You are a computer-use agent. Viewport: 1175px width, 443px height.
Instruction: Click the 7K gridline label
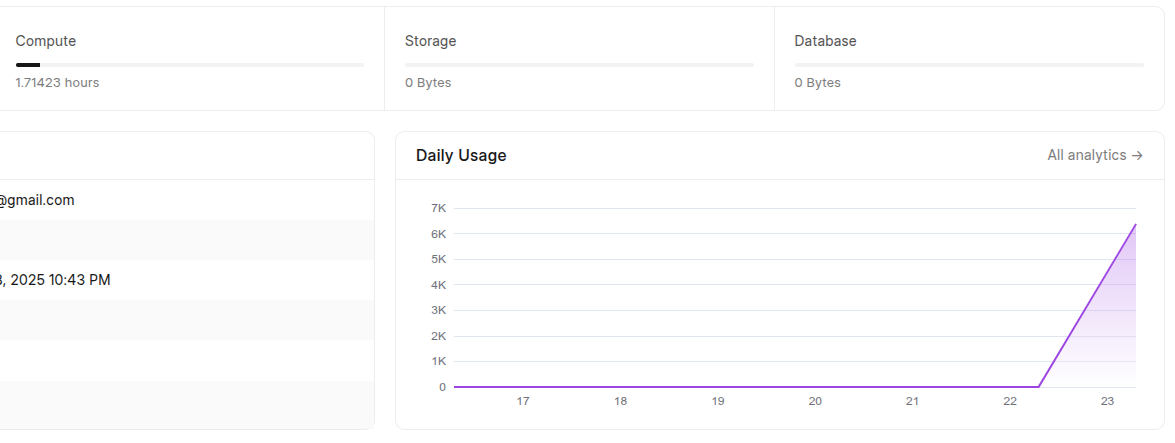[x=438, y=208]
